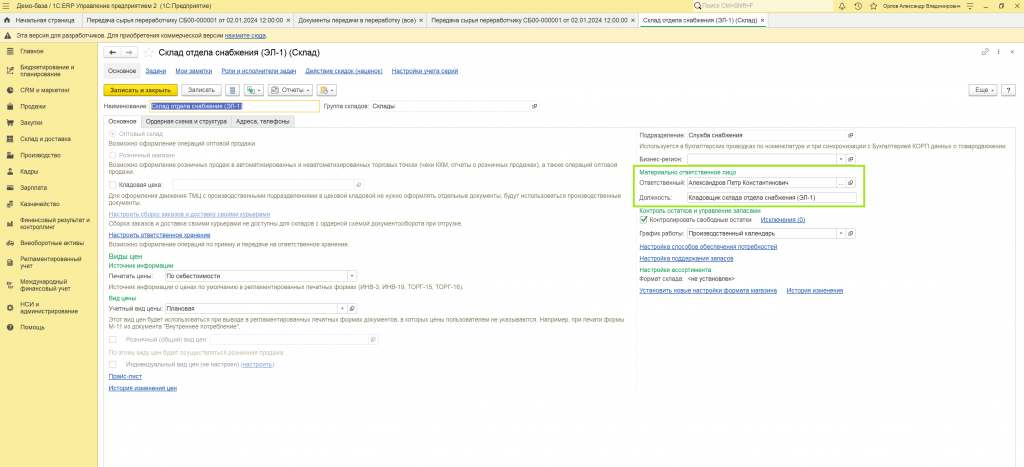
Task: Click the Должность input field
Action: click(x=771, y=197)
